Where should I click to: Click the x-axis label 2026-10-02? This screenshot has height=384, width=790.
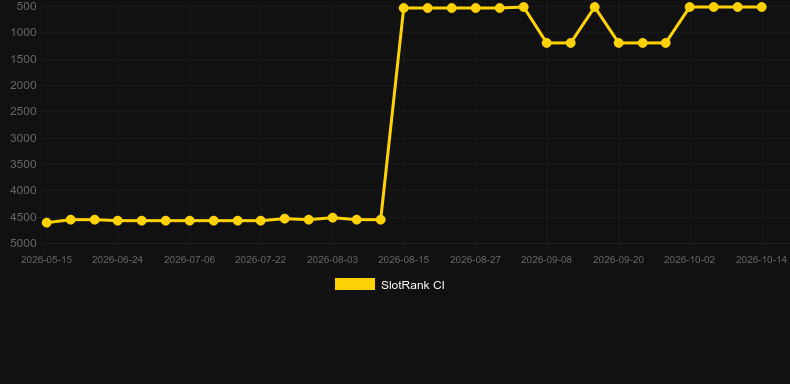(689, 260)
